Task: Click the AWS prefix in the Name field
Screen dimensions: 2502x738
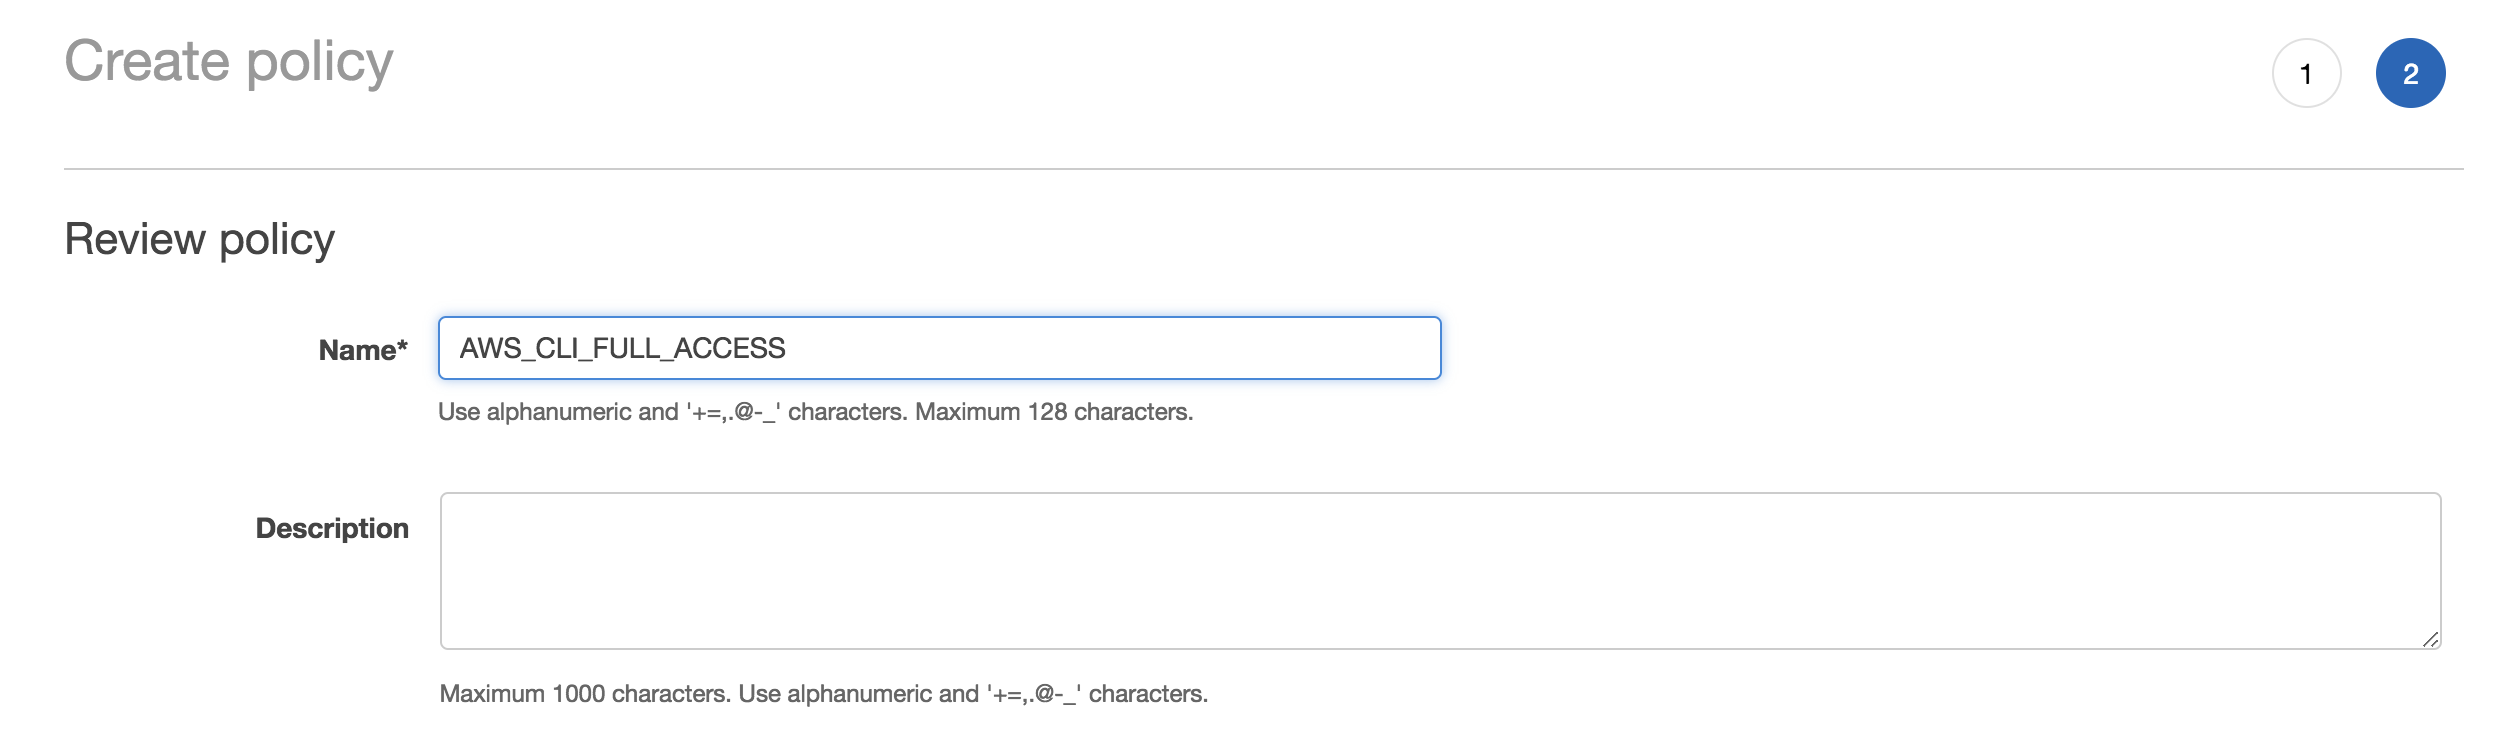Action: [x=490, y=348]
